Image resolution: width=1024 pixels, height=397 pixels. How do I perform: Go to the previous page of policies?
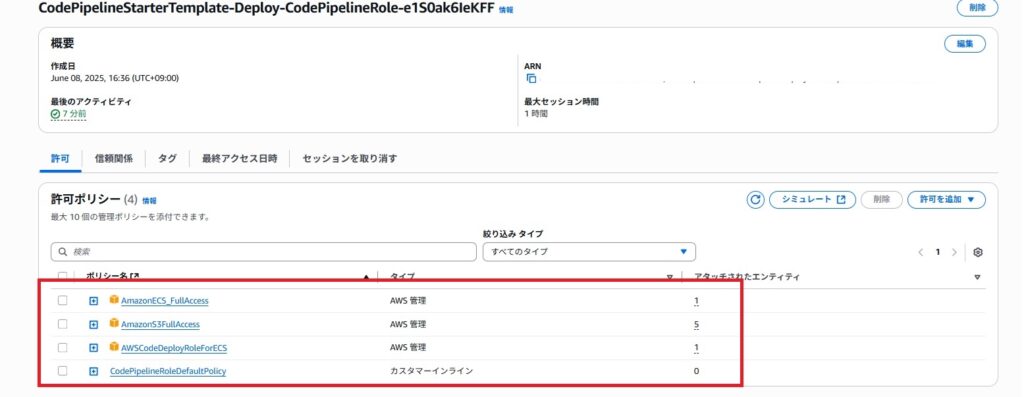(x=920, y=252)
